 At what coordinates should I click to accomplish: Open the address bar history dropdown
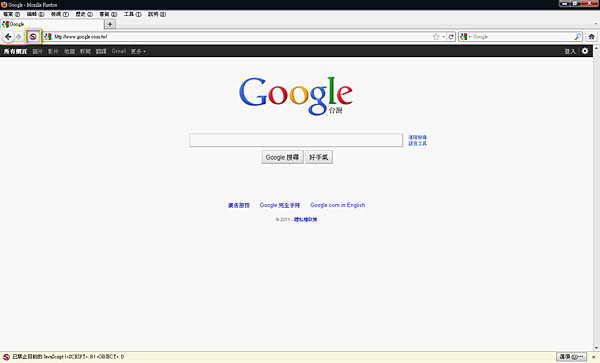click(443, 37)
